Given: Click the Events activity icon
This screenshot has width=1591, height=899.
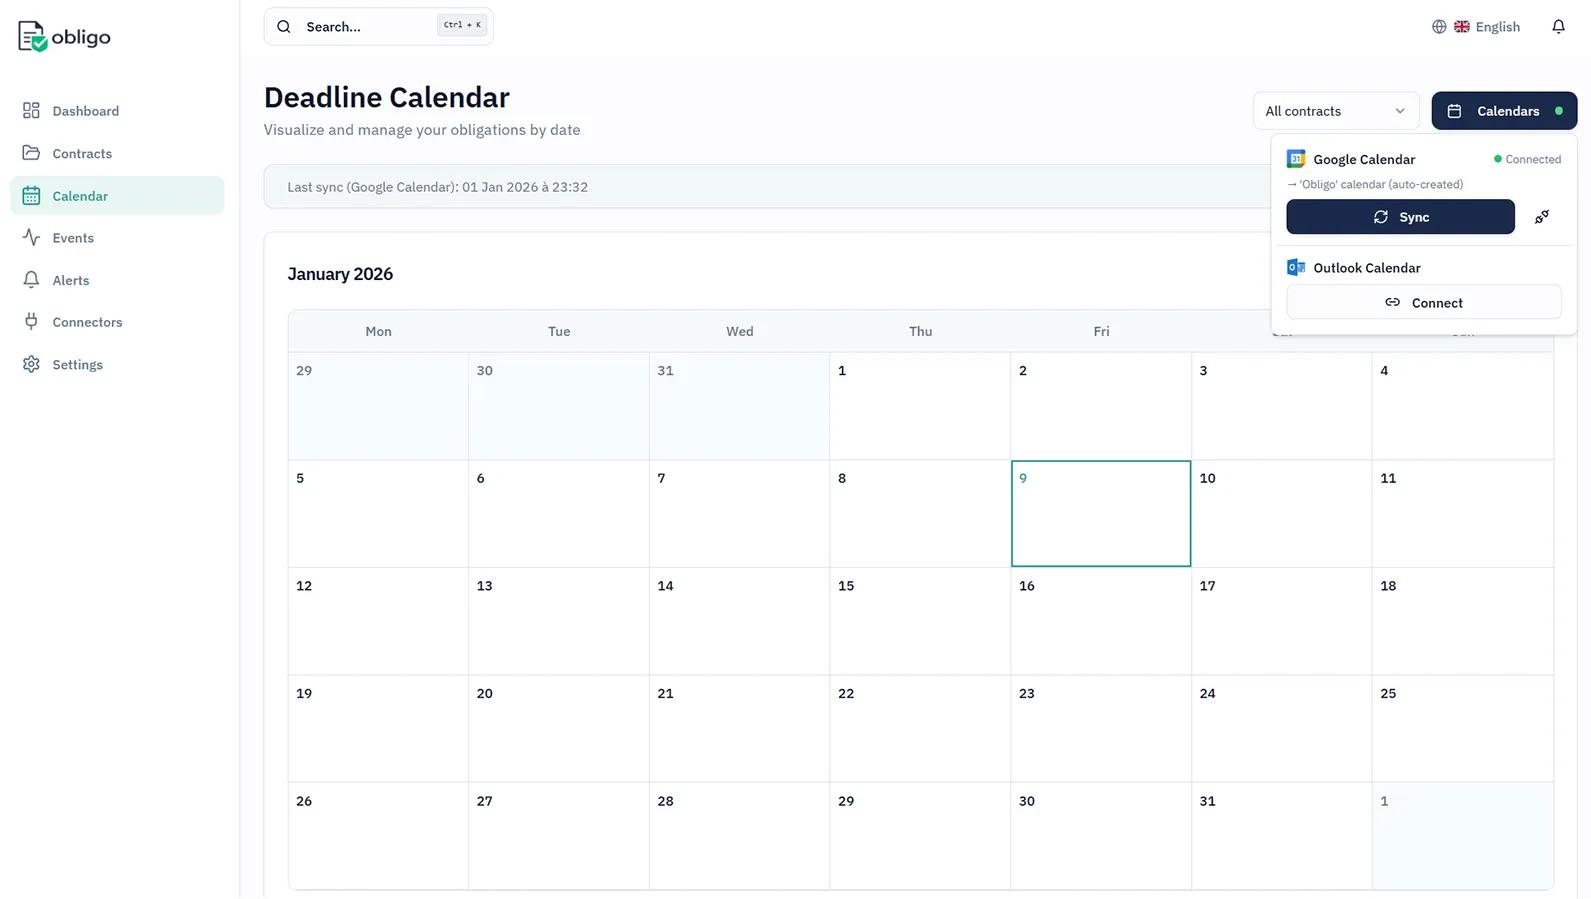Looking at the screenshot, I should coord(32,238).
